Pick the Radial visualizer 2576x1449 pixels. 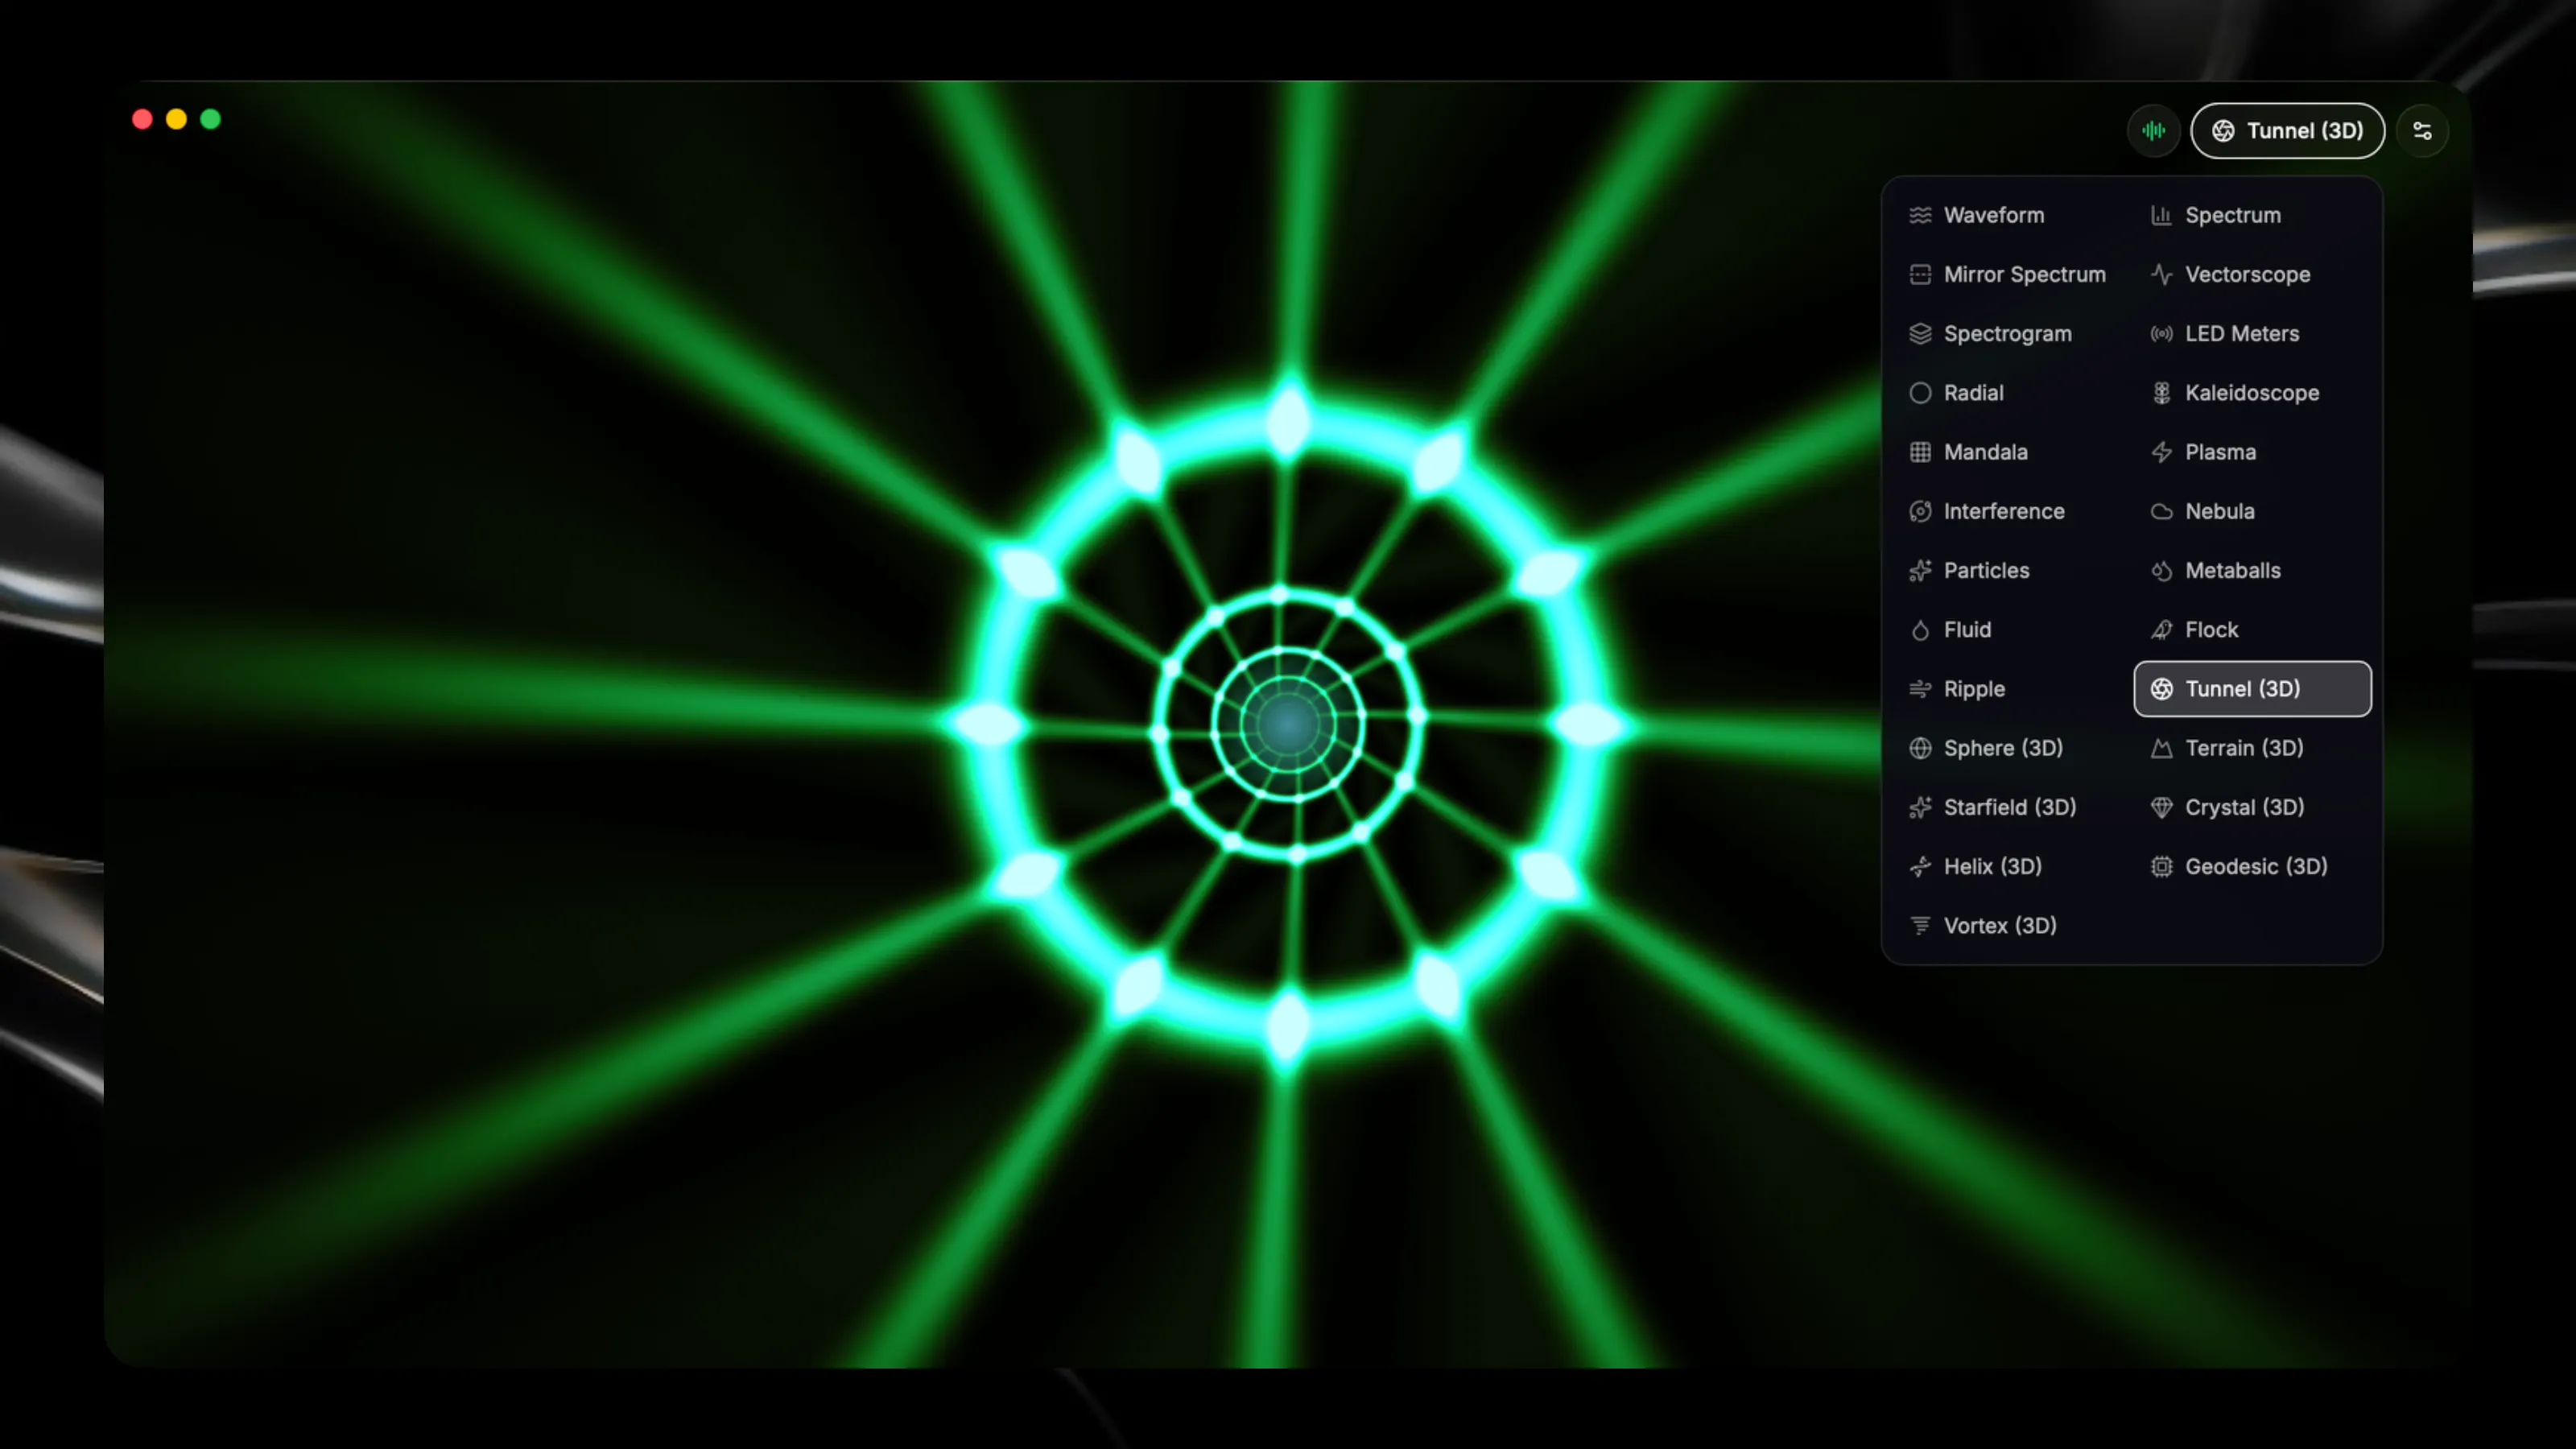2012,393
